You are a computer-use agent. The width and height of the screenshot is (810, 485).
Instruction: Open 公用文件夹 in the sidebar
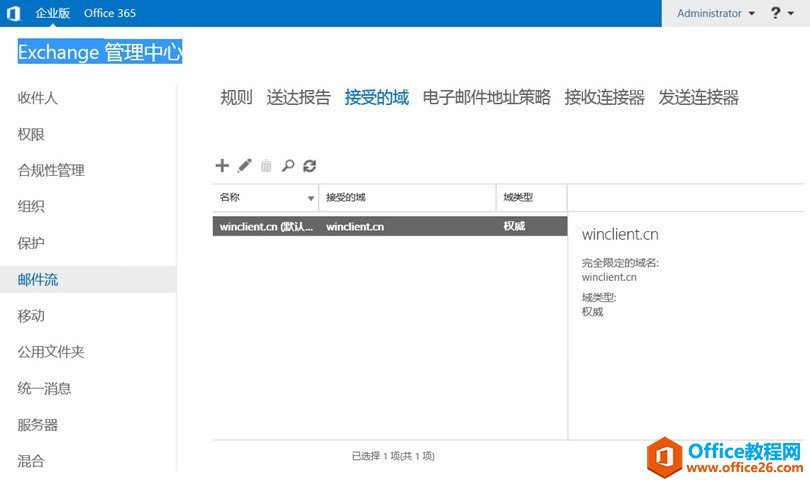point(51,352)
